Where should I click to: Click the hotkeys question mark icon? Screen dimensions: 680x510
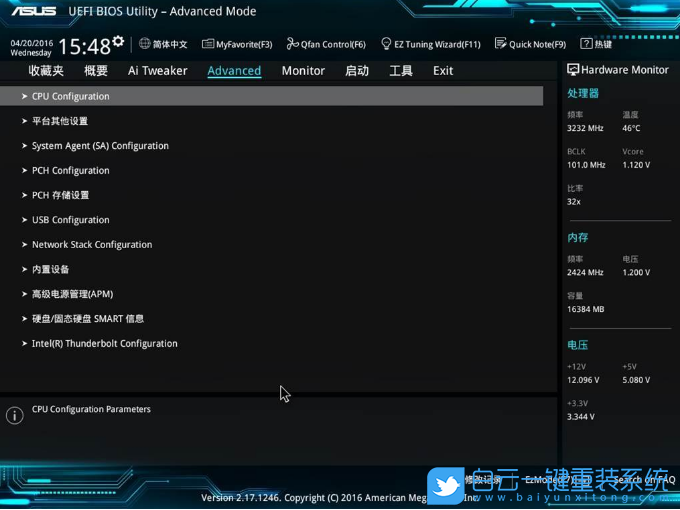tap(587, 44)
